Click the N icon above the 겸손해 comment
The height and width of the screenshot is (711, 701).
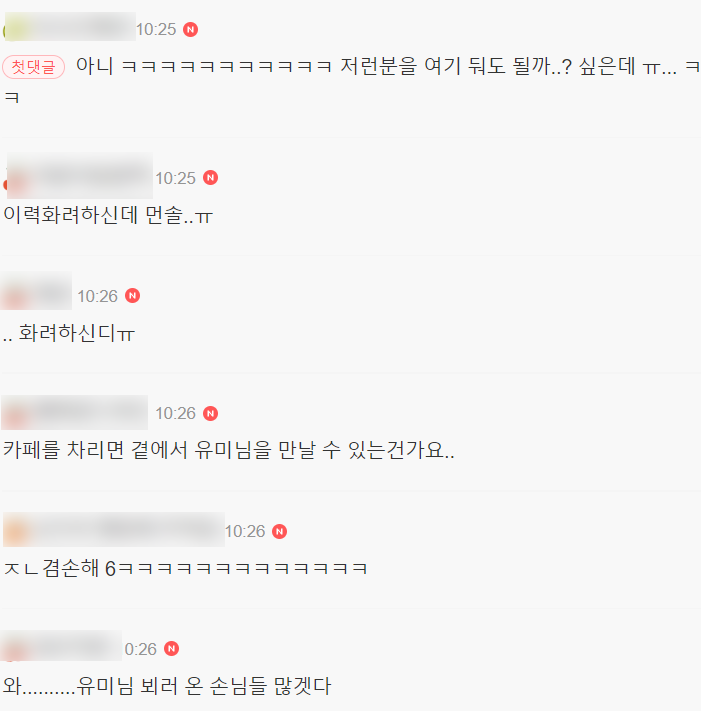pyautogui.click(x=279, y=531)
